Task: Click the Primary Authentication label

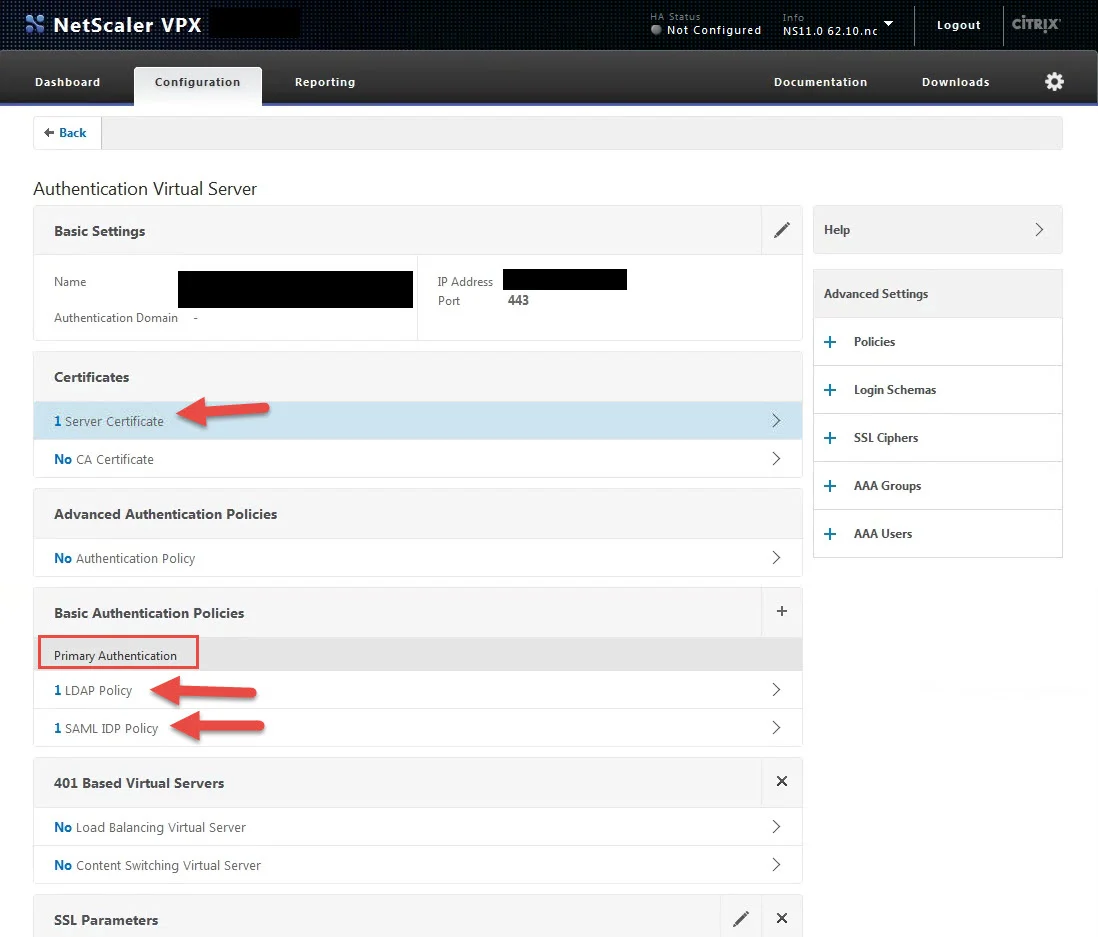Action: point(116,656)
